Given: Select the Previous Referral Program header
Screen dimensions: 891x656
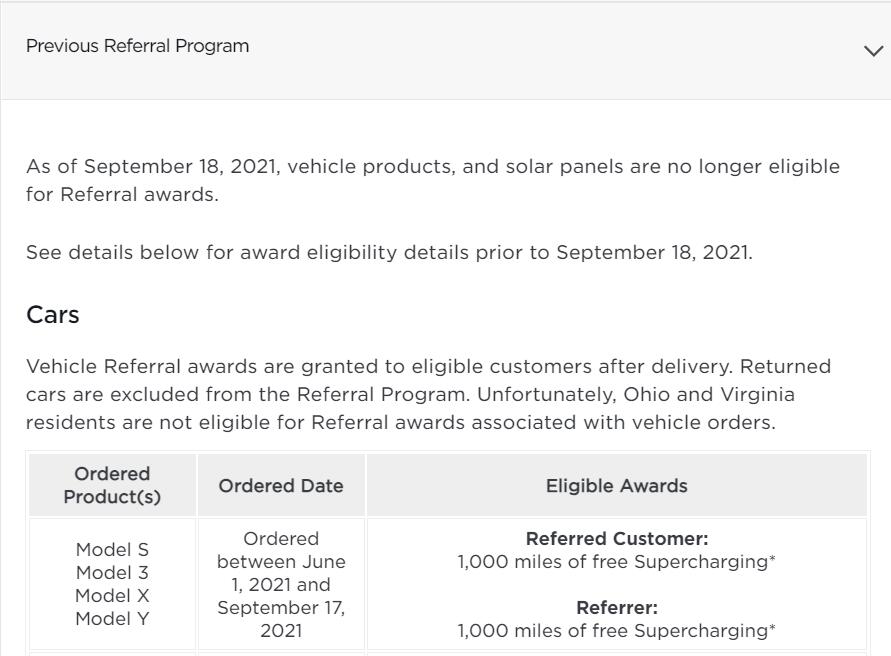Looking at the screenshot, I should click(x=138, y=45).
